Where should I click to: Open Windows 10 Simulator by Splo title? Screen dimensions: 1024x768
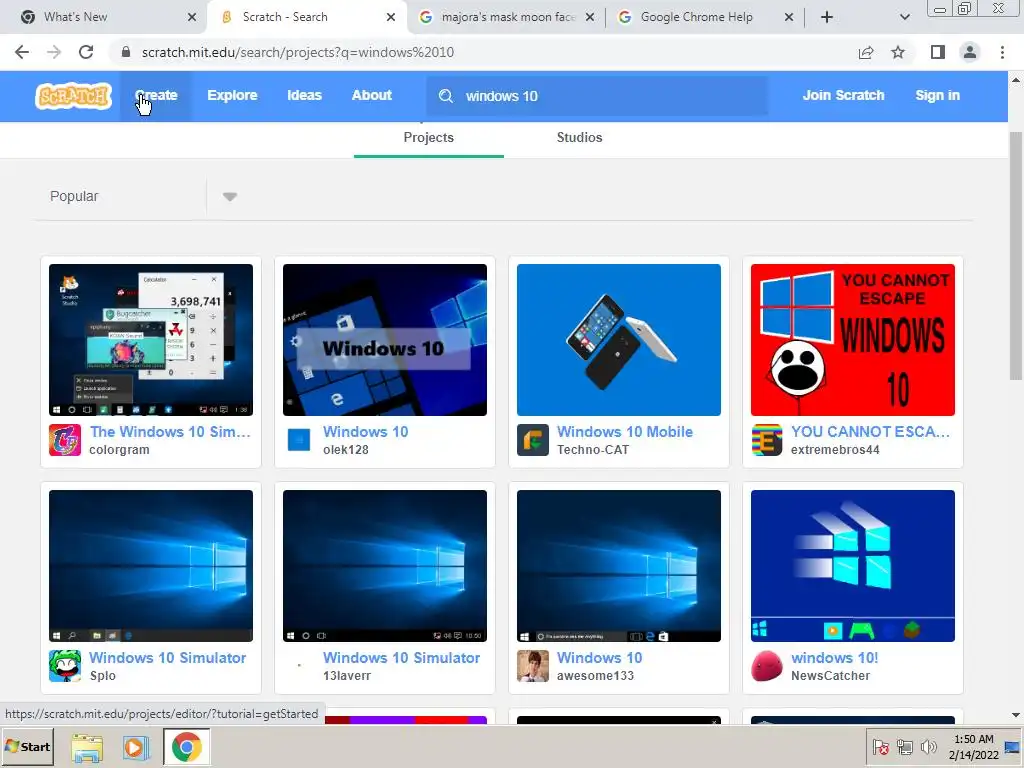point(167,658)
